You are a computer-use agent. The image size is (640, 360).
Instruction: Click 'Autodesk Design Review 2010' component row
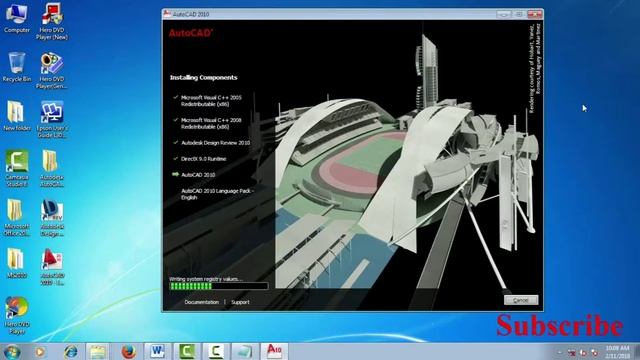211,143
